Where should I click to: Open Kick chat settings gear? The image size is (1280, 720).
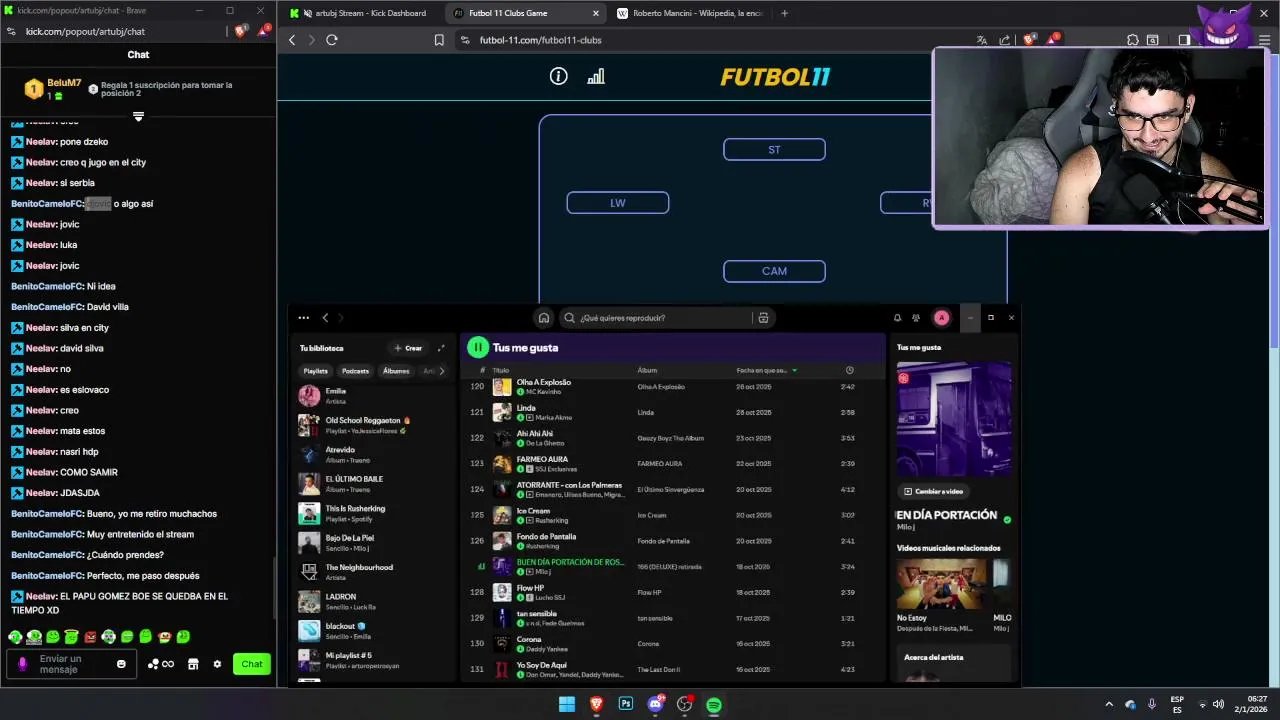point(217,664)
